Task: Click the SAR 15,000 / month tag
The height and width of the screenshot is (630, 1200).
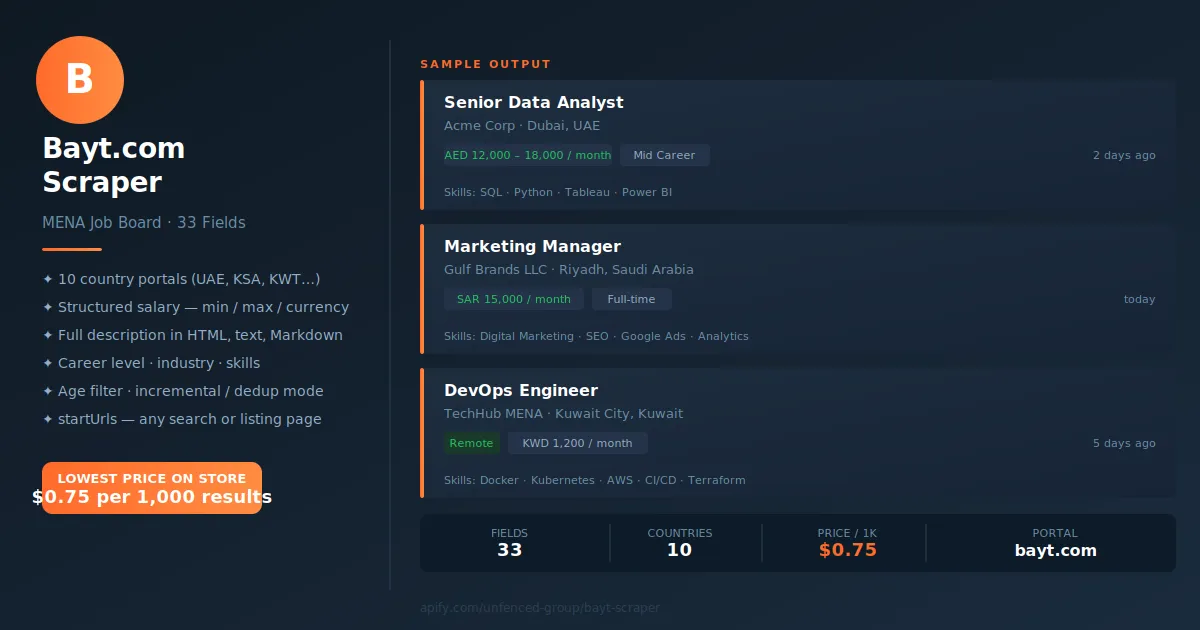Action: (514, 299)
